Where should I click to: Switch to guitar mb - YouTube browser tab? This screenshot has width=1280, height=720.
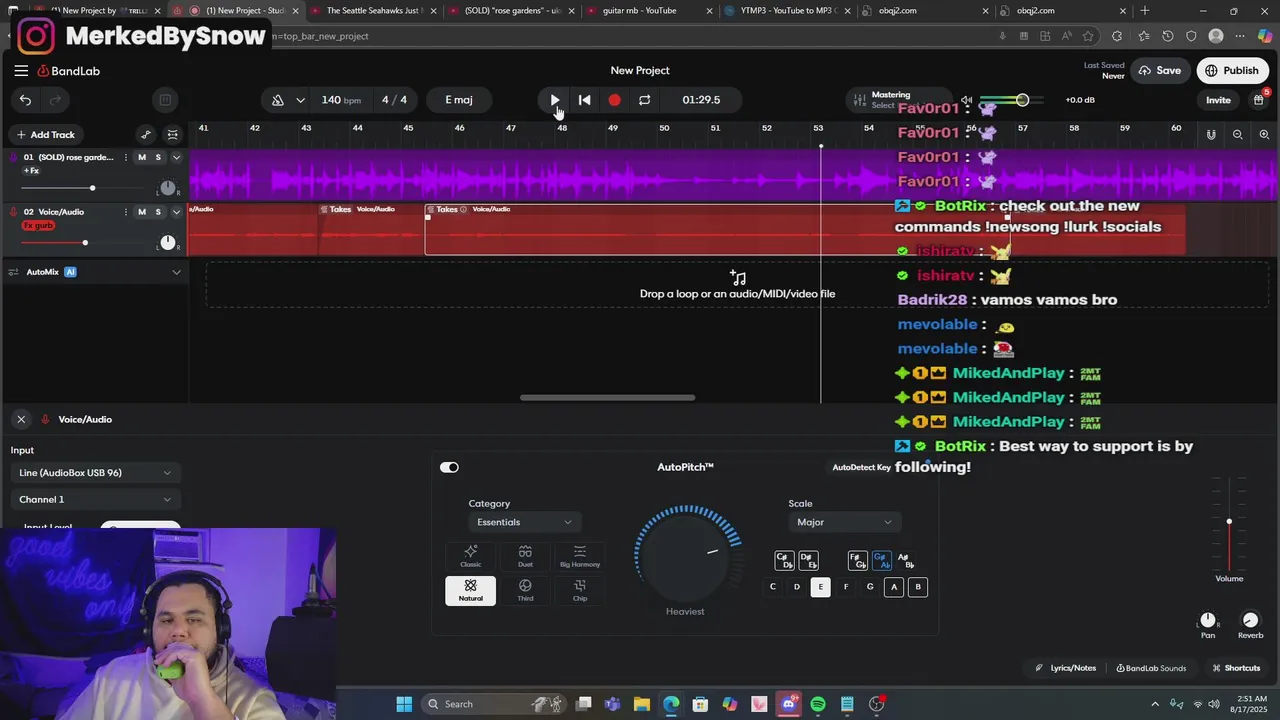tap(640, 11)
